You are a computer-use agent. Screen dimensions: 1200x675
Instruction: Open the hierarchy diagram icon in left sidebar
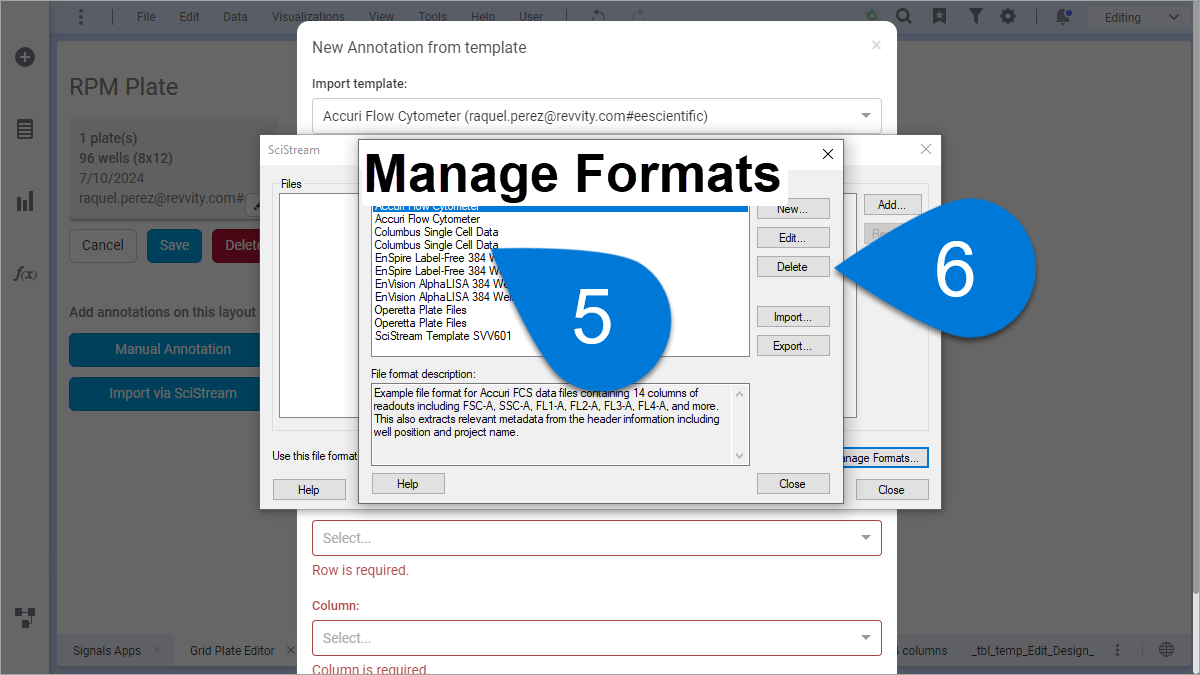click(25, 616)
